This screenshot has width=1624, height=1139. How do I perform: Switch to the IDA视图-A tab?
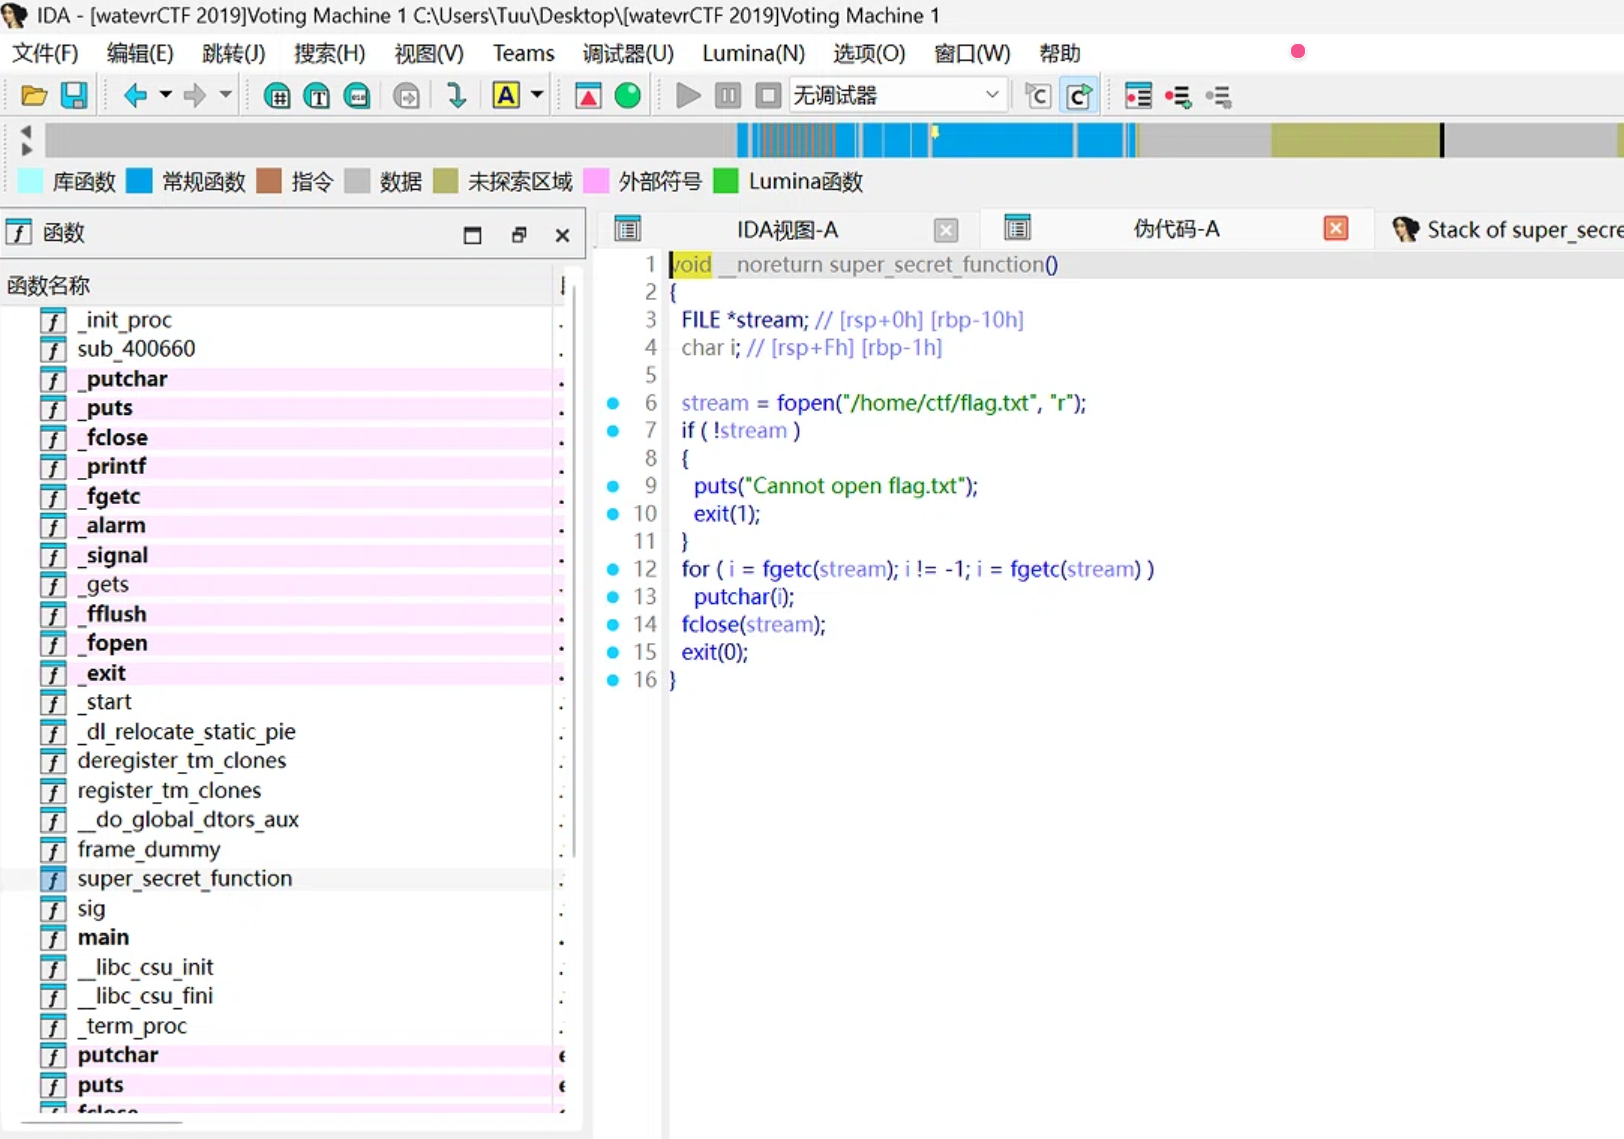[x=787, y=230]
